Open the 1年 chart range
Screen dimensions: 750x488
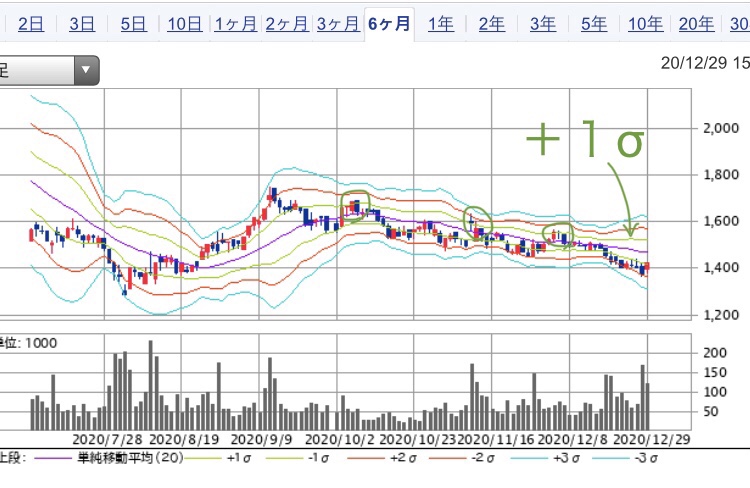pyautogui.click(x=441, y=23)
